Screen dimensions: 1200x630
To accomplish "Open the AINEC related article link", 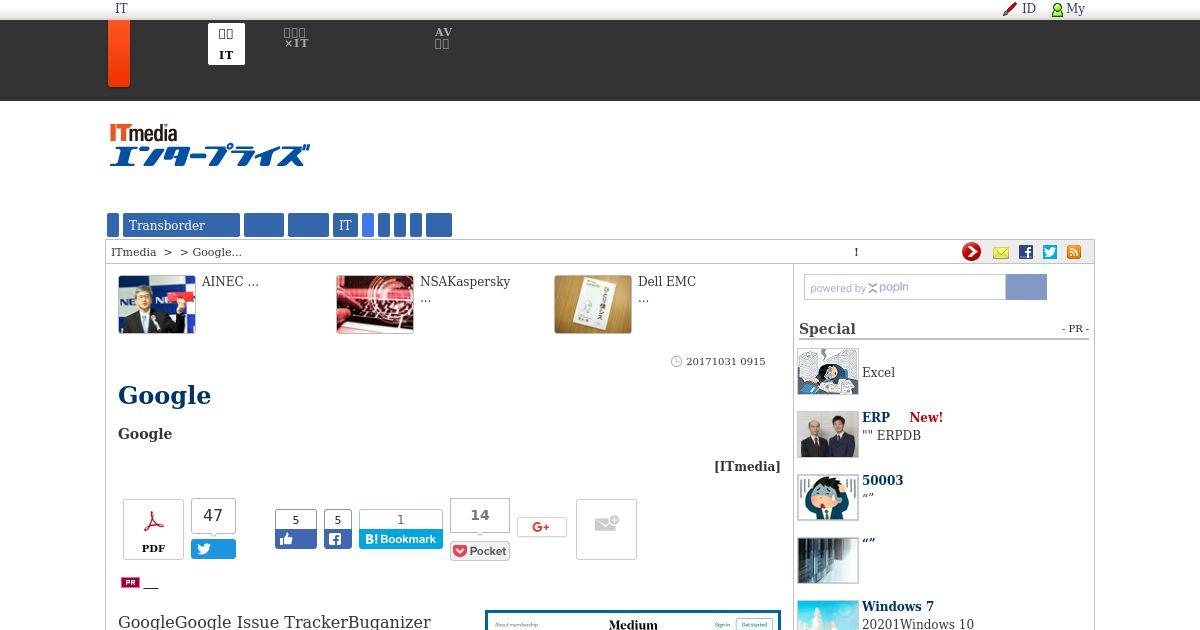I will pyautogui.click(x=230, y=281).
